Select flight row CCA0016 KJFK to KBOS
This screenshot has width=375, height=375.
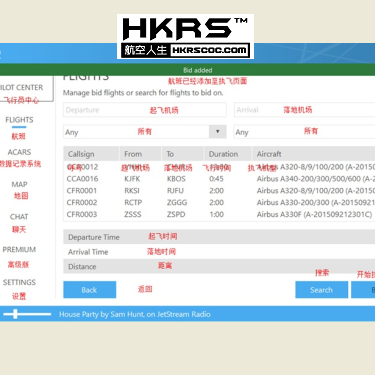(x=219, y=179)
